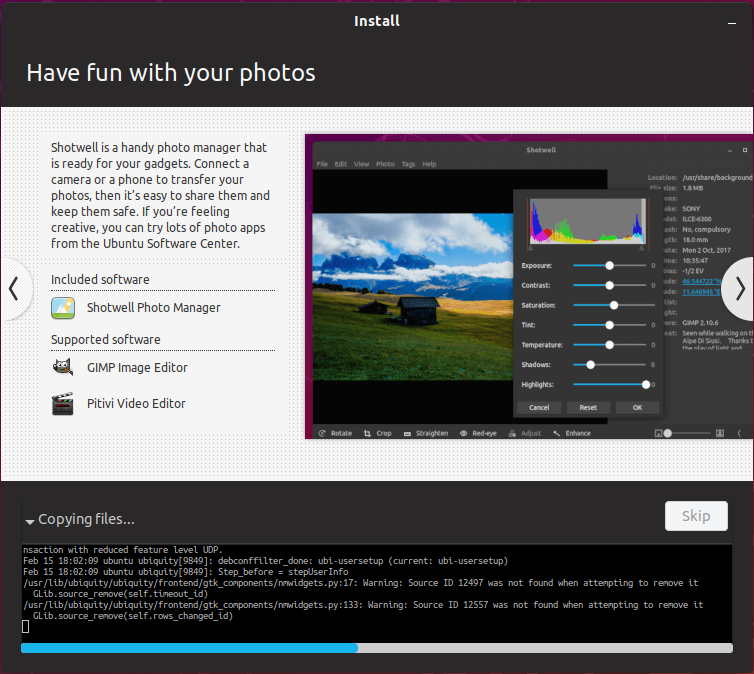Click the Rotate tool in Shotwell toolbar
This screenshot has height=674, width=754.
(322, 433)
